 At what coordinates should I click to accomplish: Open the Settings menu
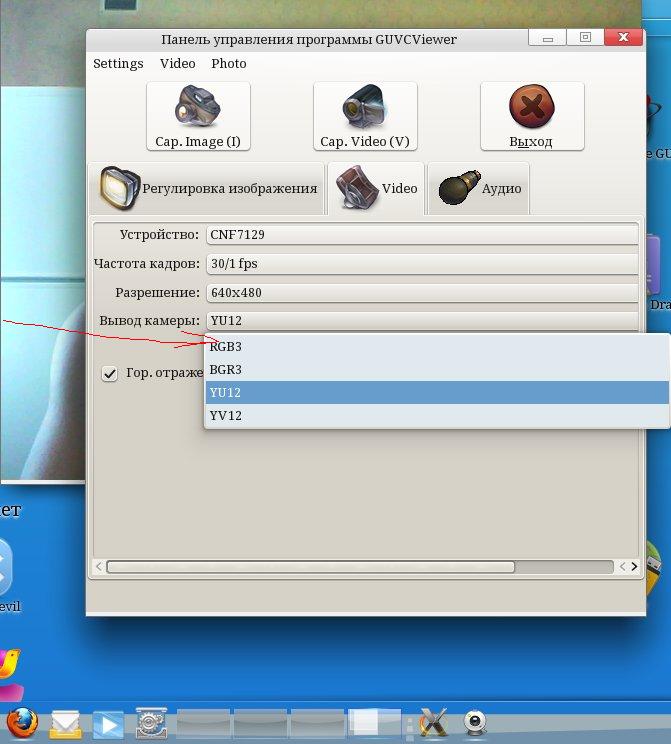point(118,64)
